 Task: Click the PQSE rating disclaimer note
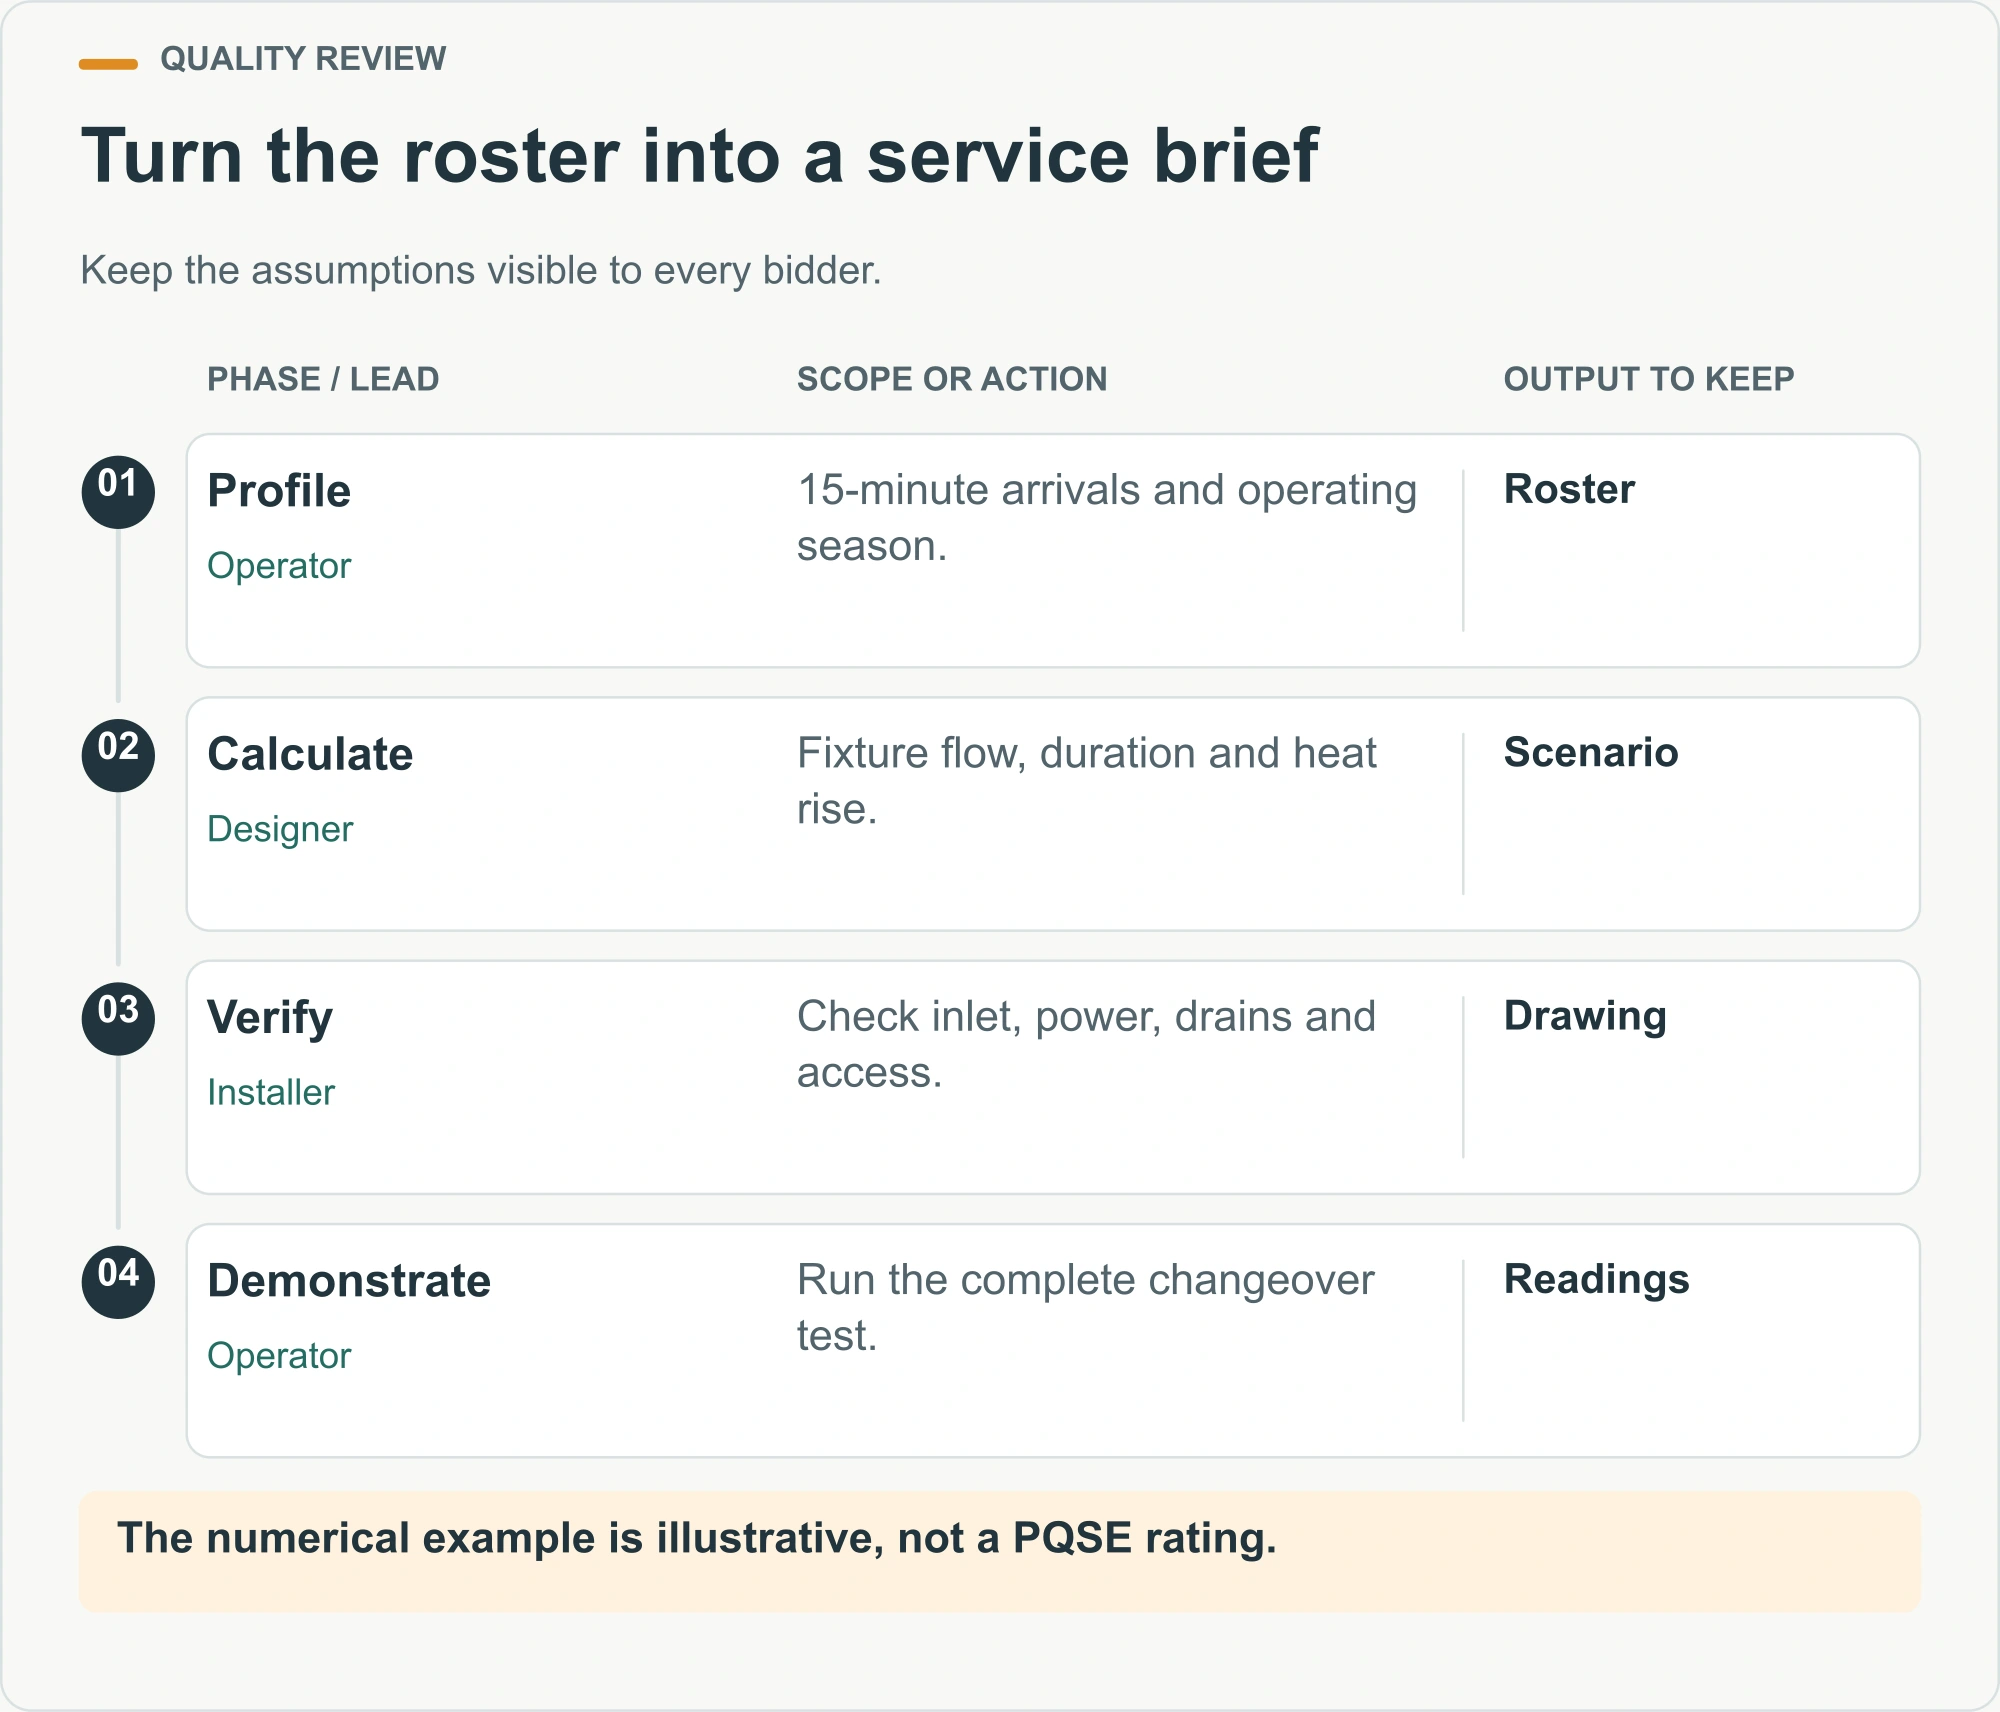999,1550
